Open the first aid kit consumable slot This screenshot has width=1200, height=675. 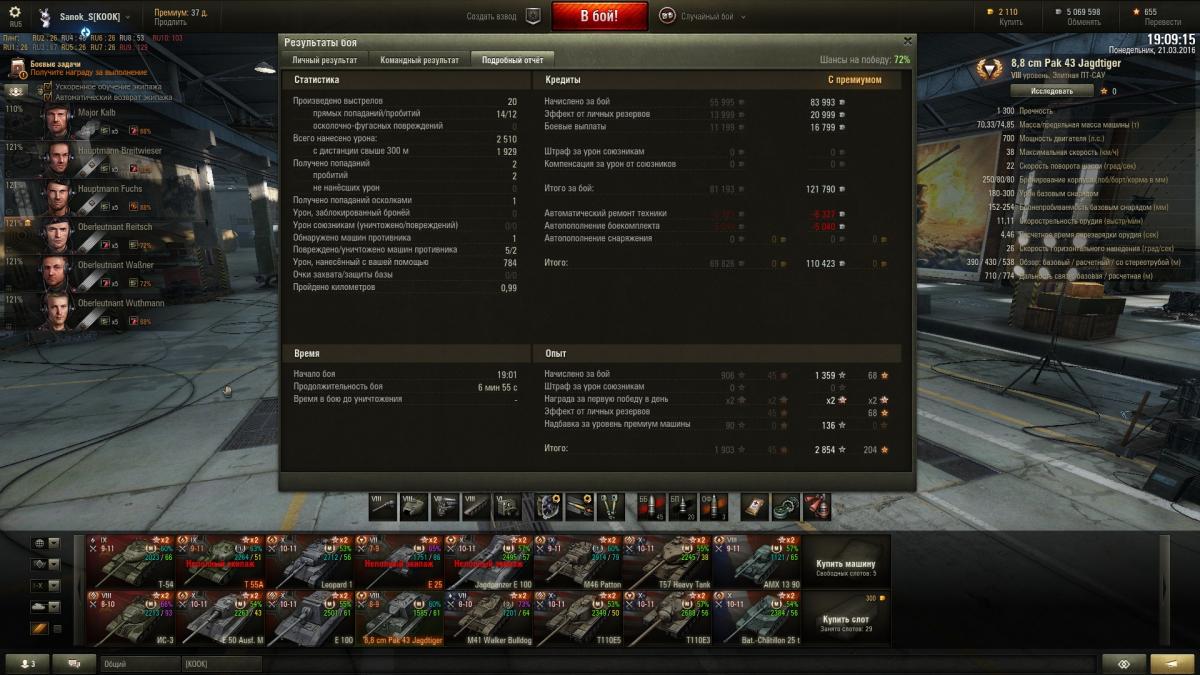(755, 506)
